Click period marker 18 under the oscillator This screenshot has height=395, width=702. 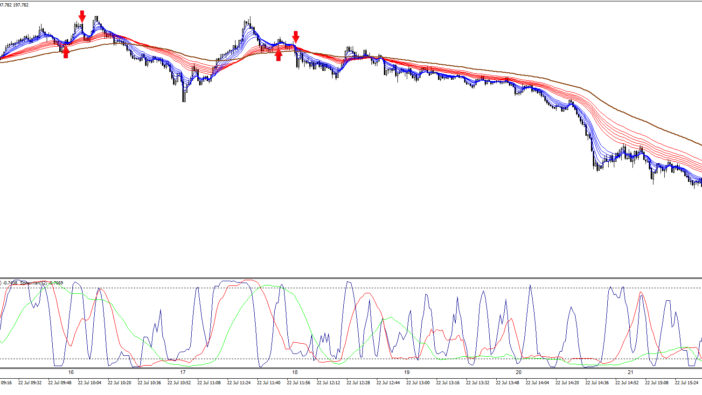(x=295, y=372)
